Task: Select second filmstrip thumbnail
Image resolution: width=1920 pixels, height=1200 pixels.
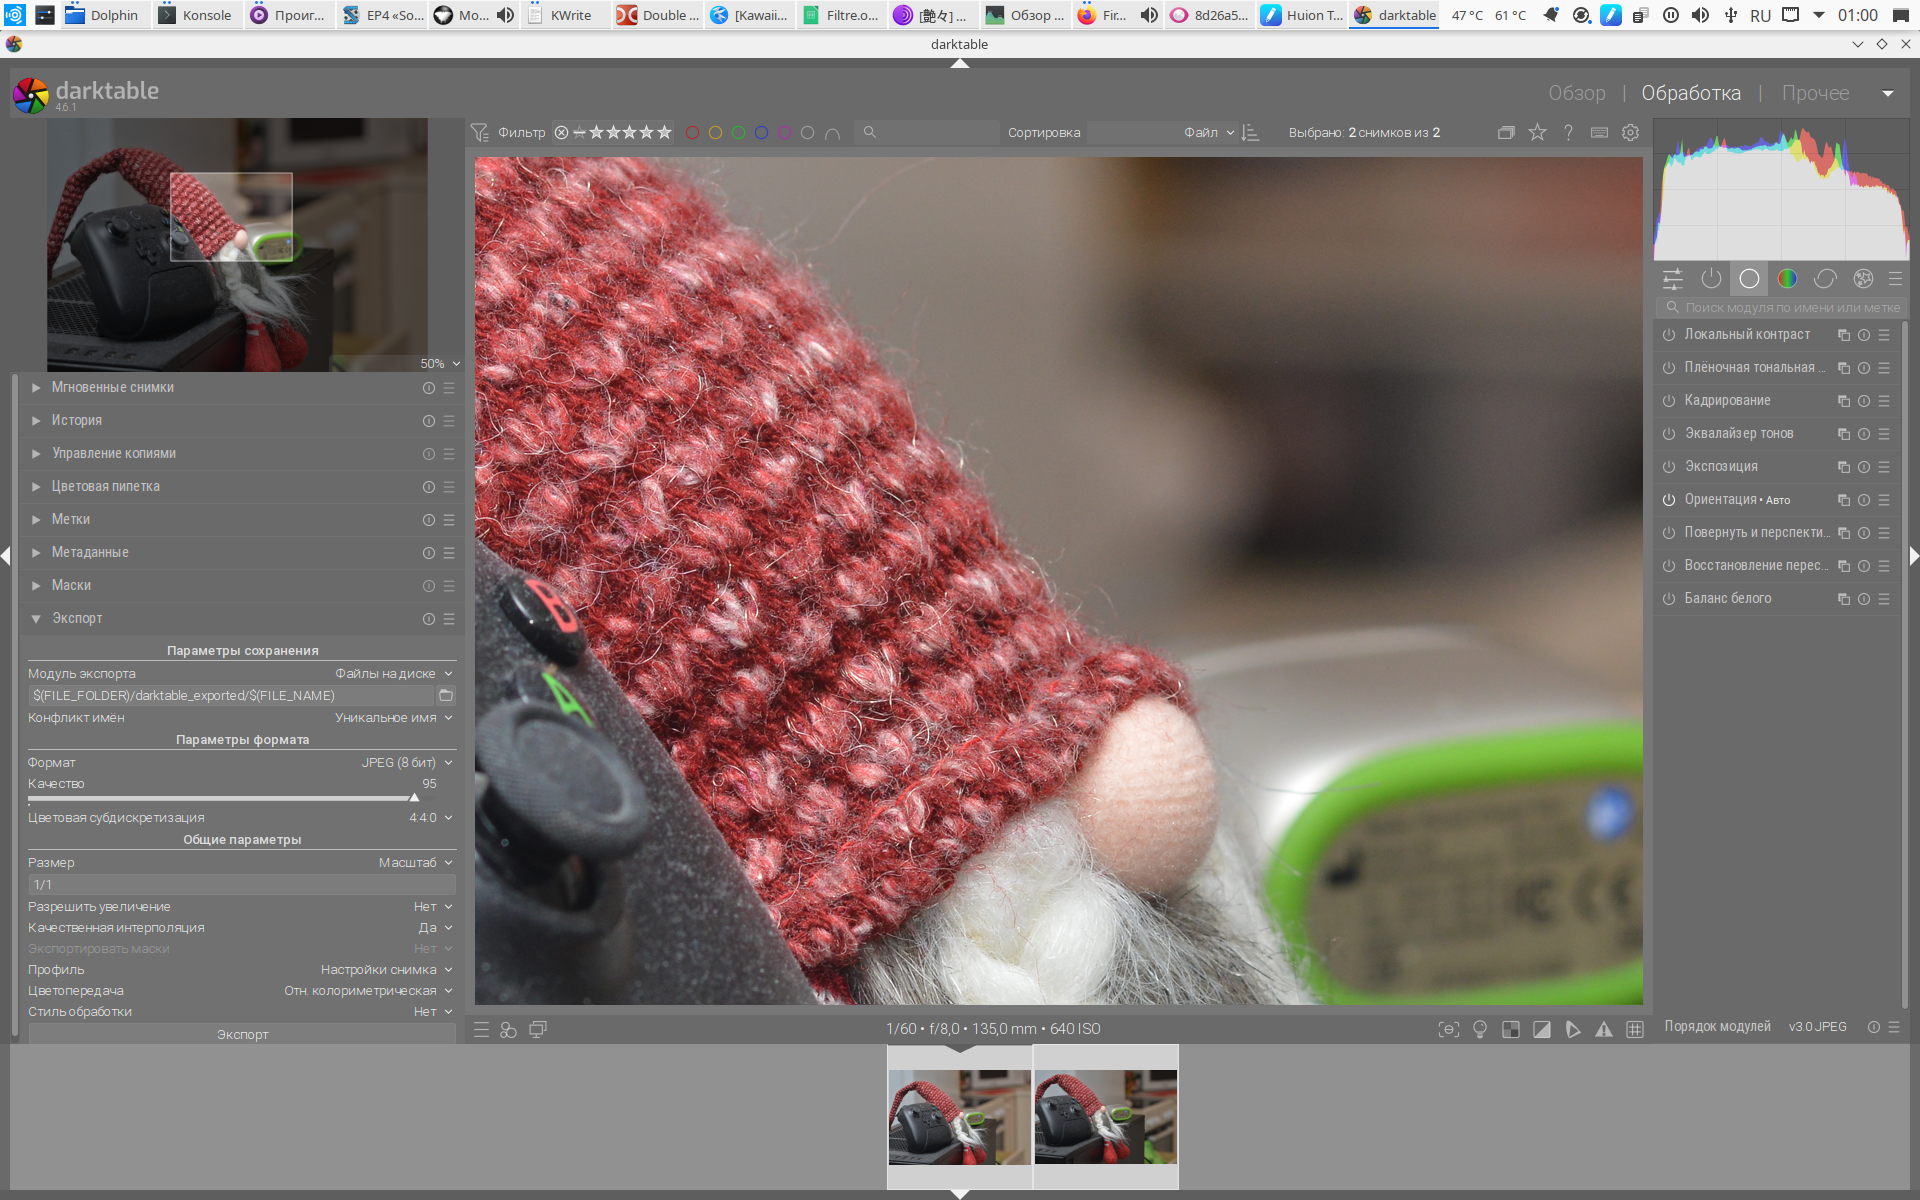Action: click(x=1105, y=1116)
